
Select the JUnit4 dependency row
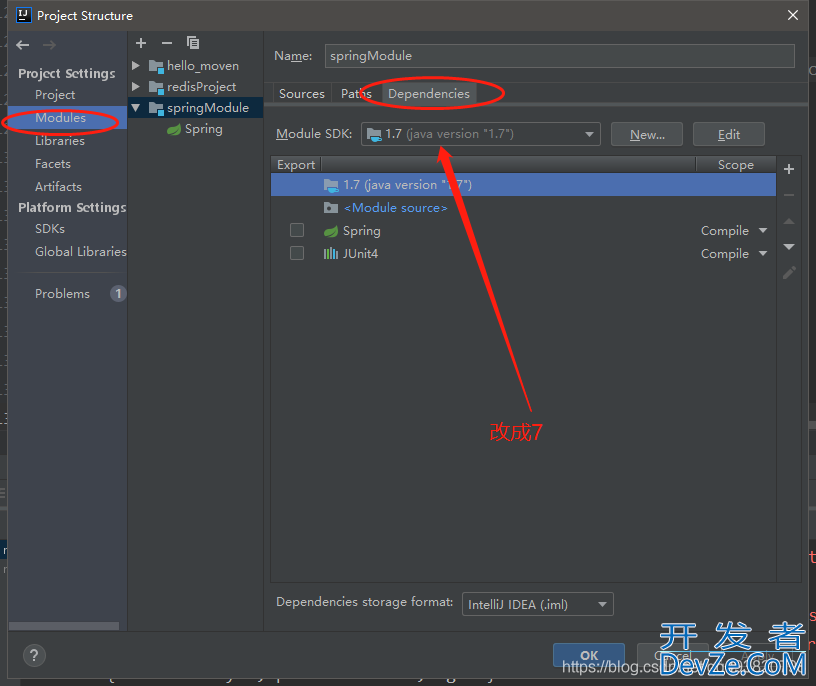(523, 254)
